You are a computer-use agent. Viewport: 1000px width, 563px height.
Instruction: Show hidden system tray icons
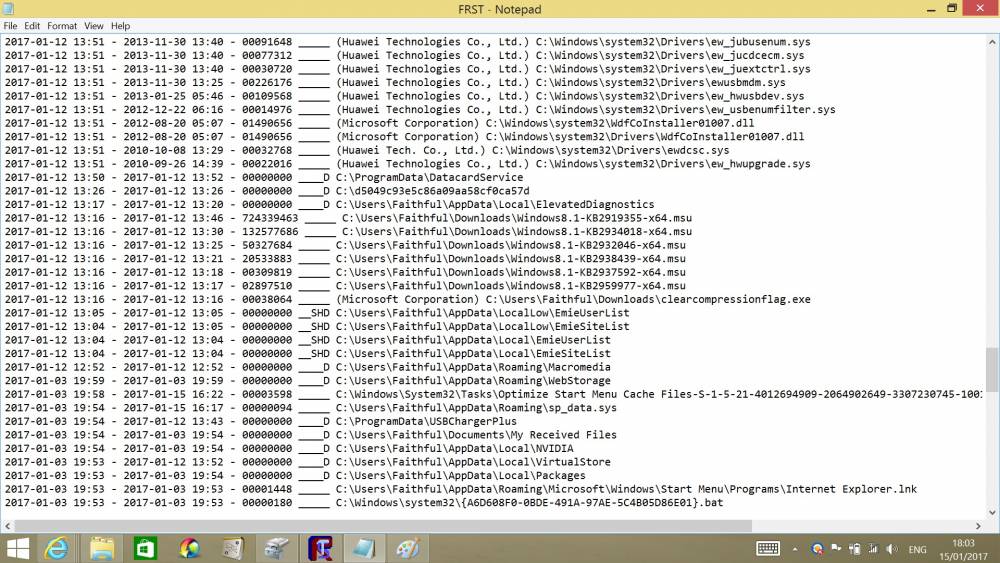point(795,549)
